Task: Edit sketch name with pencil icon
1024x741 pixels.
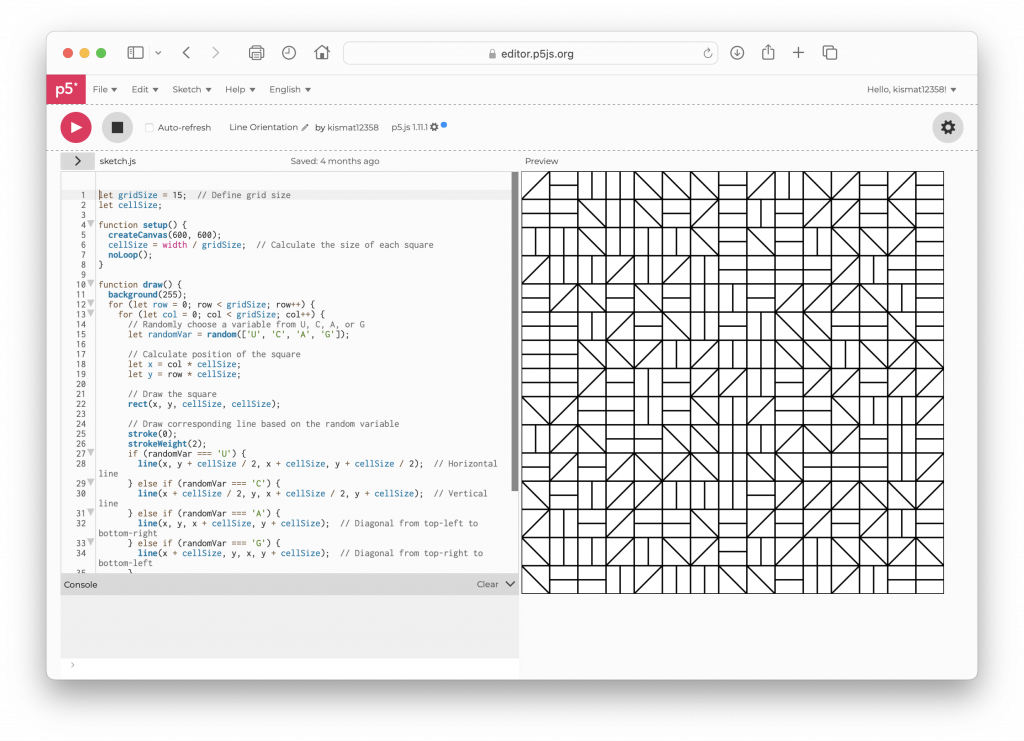Action: coord(305,128)
